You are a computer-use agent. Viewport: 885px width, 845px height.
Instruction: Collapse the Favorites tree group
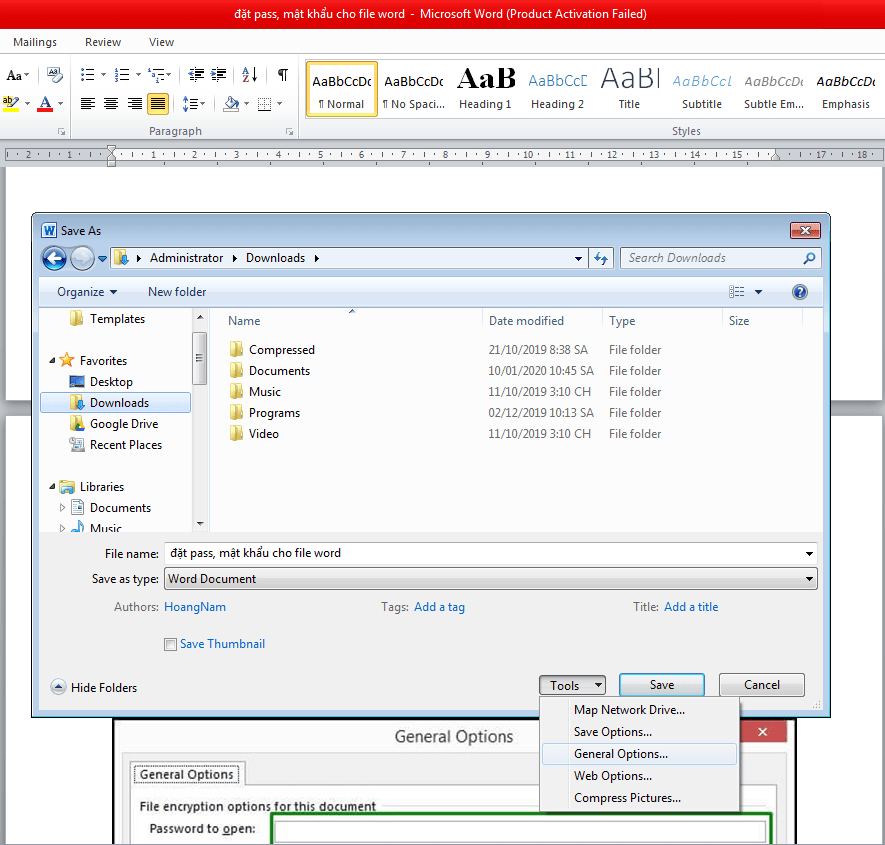point(52,360)
